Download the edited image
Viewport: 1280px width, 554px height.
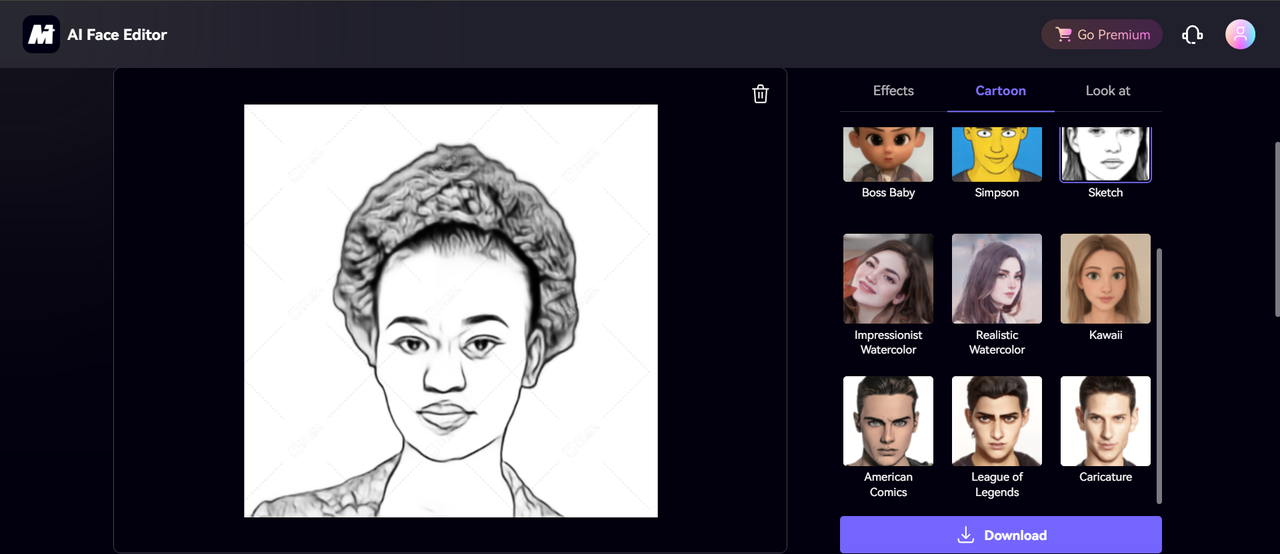point(1001,535)
